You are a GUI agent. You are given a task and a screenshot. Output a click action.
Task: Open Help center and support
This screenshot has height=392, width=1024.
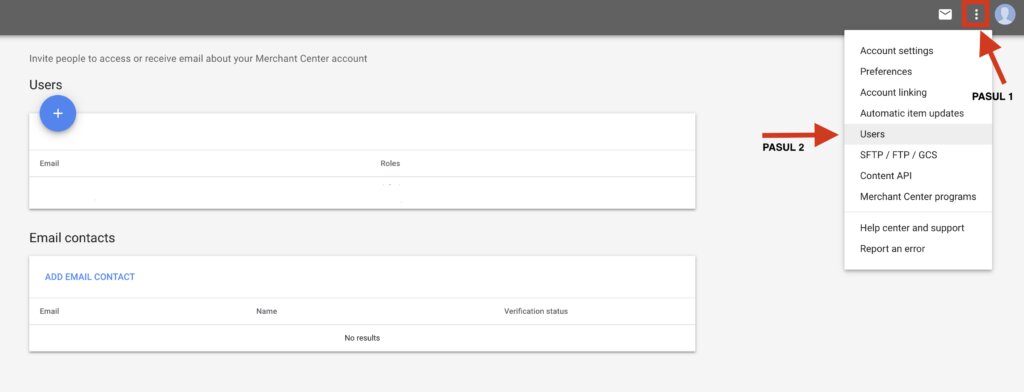[918, 228]
